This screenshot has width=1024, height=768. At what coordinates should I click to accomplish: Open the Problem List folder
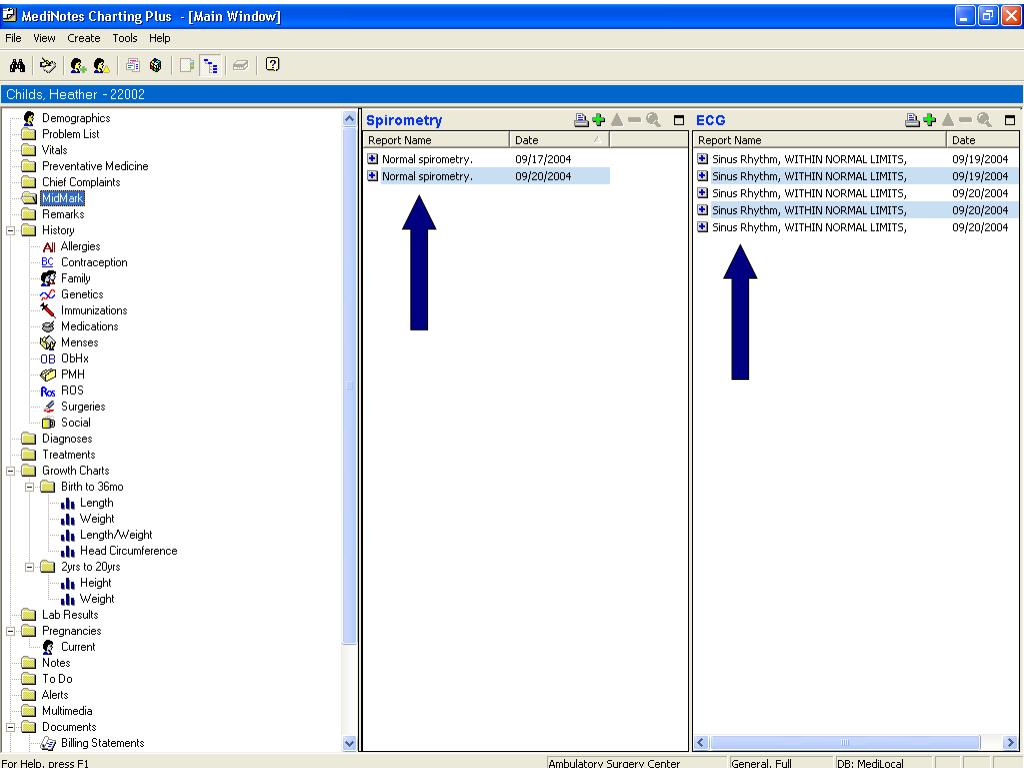tap(71, 134)
